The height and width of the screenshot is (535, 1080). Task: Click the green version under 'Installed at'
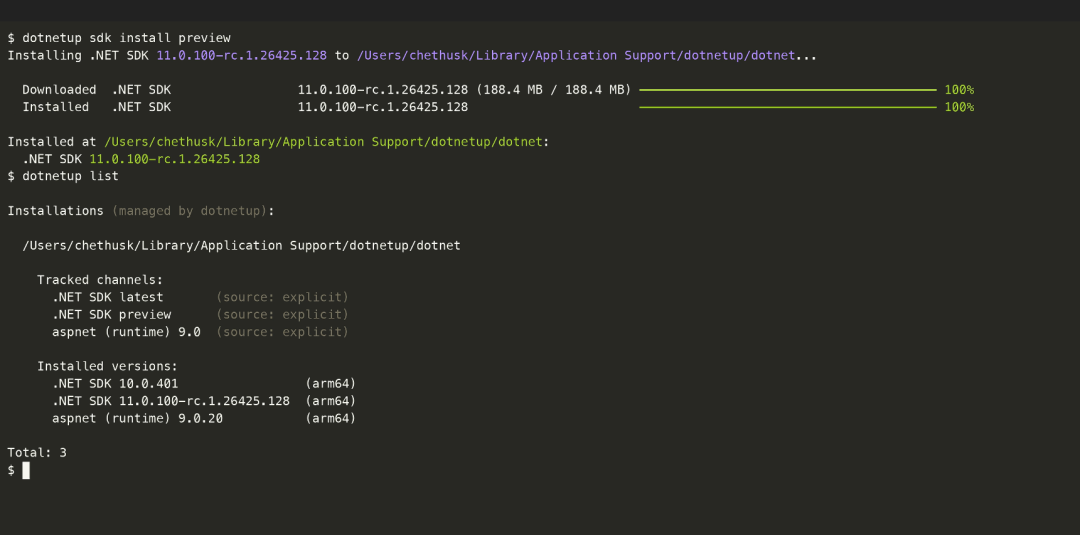click(175, 159)
